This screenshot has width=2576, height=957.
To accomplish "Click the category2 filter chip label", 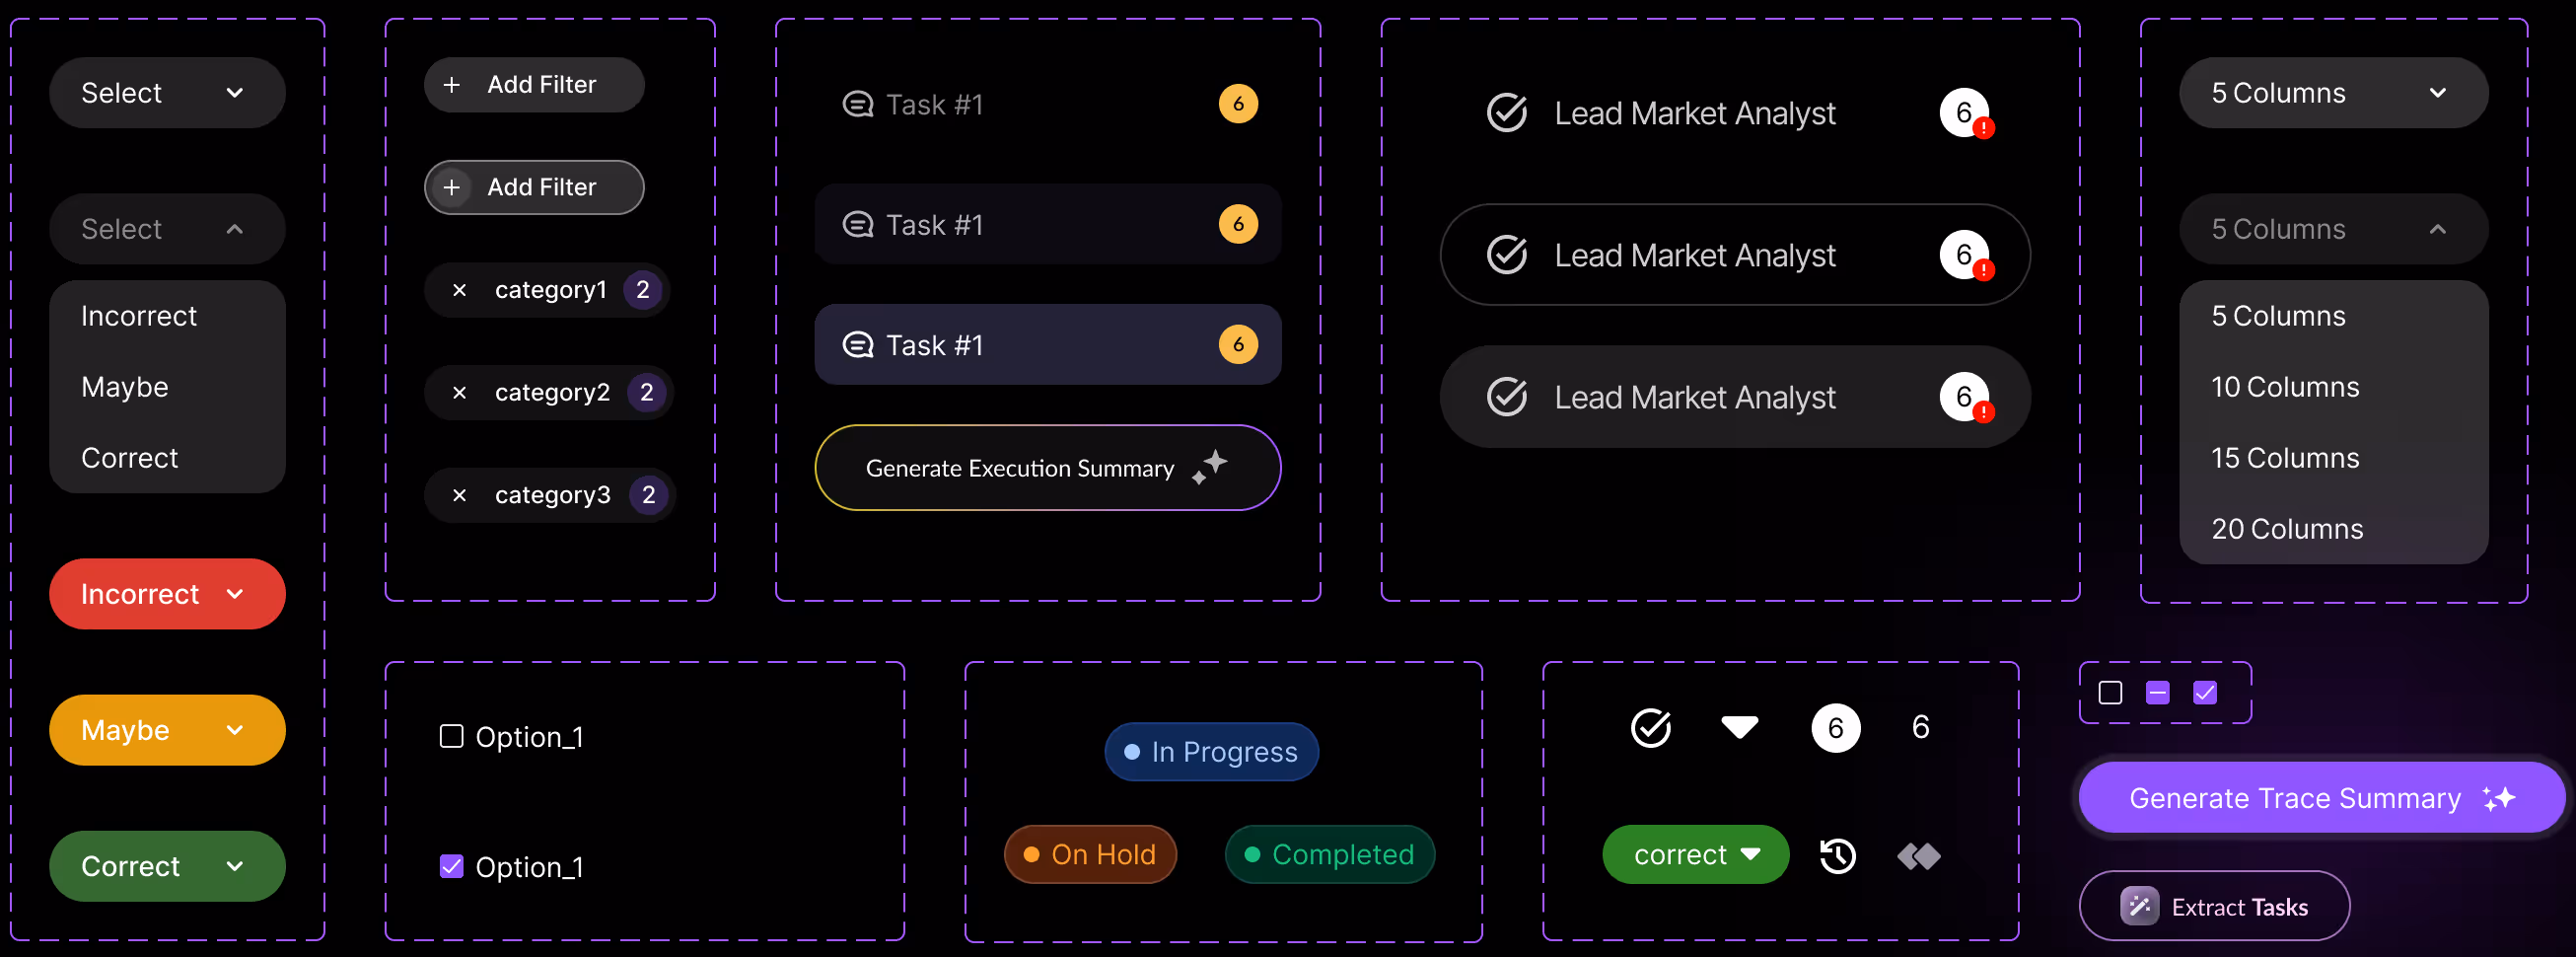I will pos(552,393).
